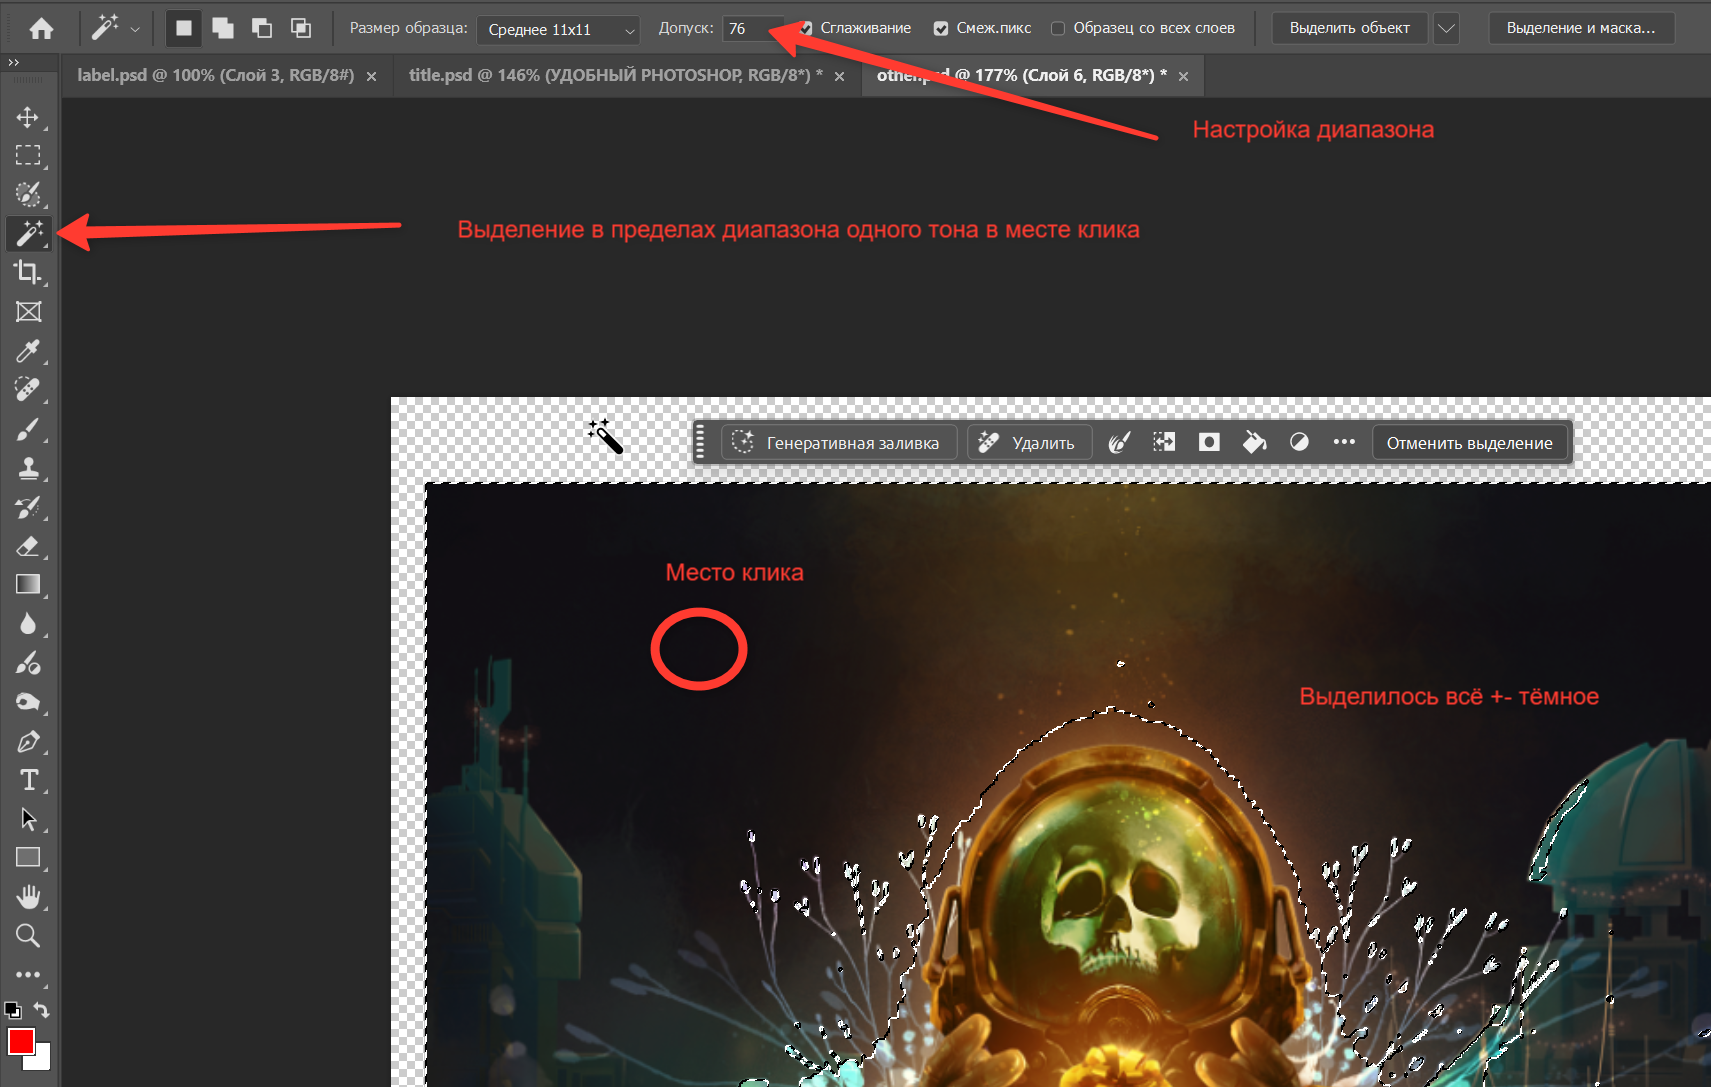Select the Zoom tool
The height and width of the screenshot is (1087, 1711).
point(28,935)
